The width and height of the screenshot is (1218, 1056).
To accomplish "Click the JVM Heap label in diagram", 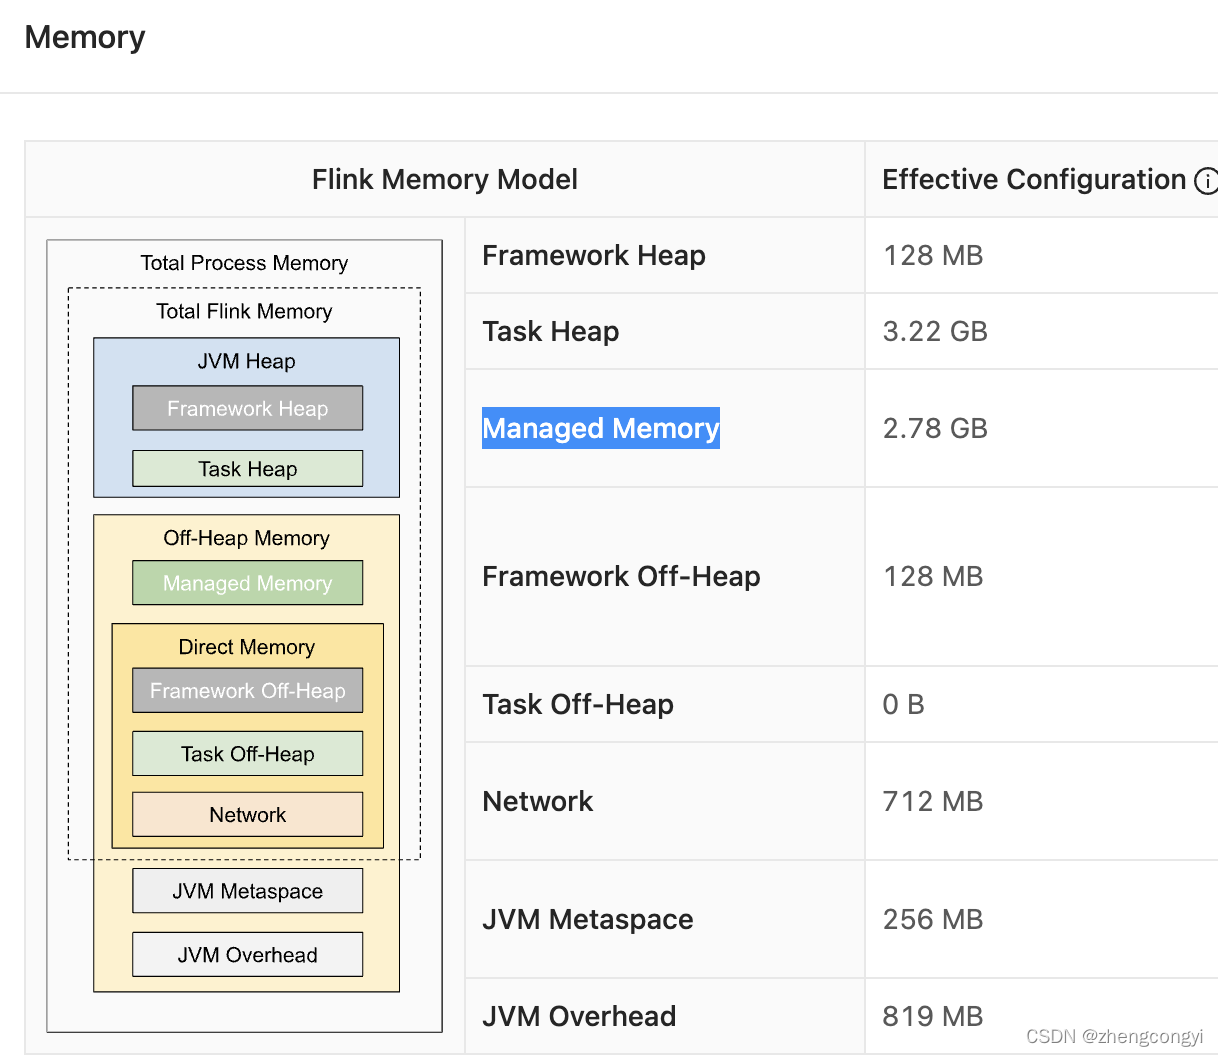I will [x=247, y=361].
